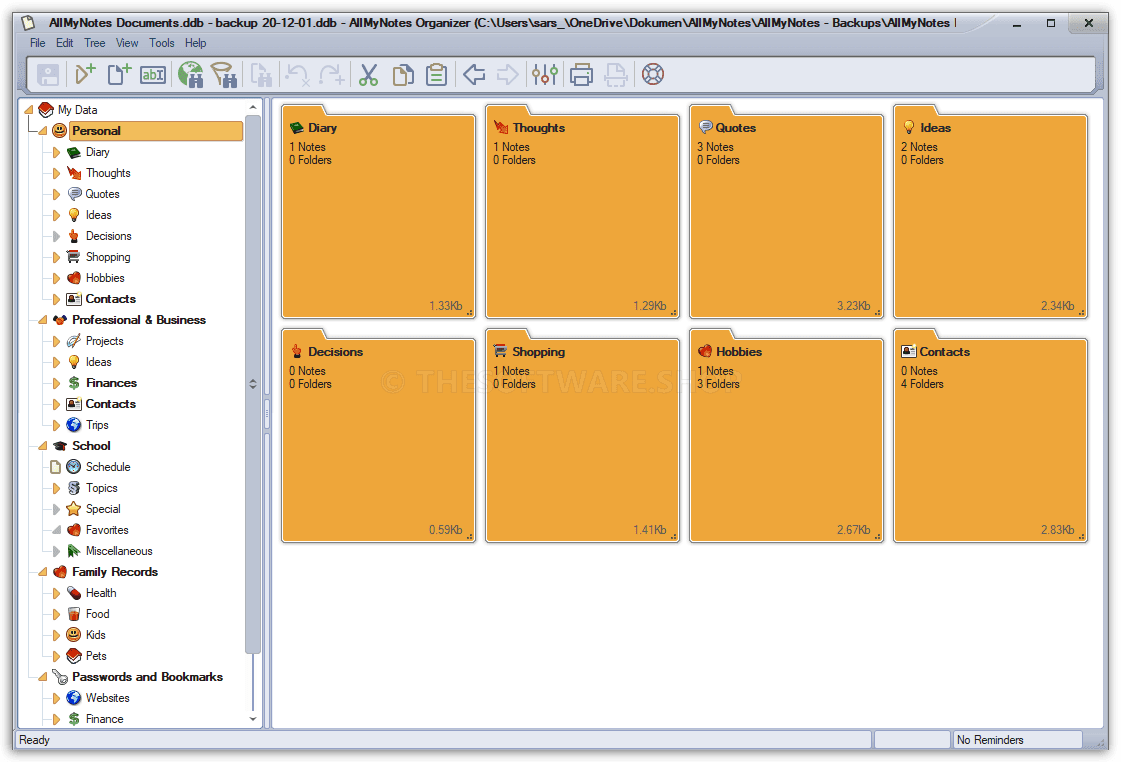The width and height of the screenshot is (1121, 762).
Task: Open the Decisions folder card
Action: [x=379, y=435]
